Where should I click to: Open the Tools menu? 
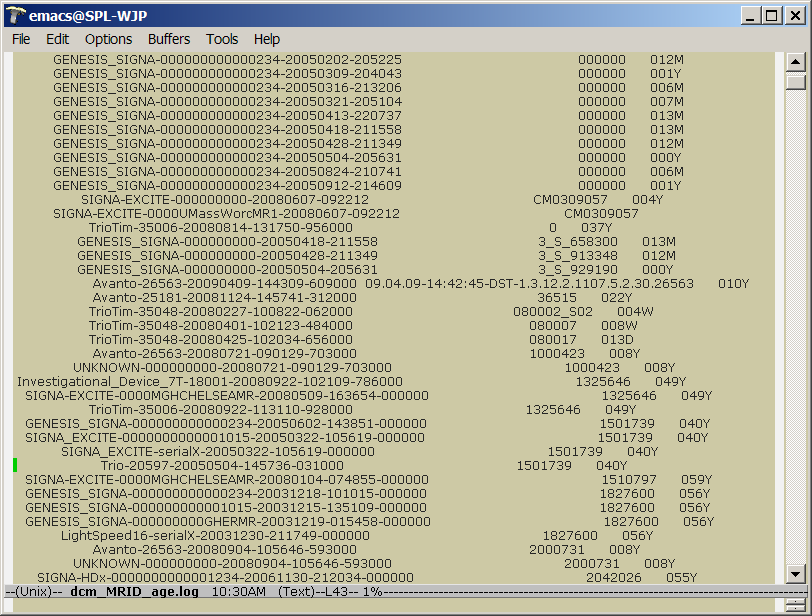click(x=221, y=39)
